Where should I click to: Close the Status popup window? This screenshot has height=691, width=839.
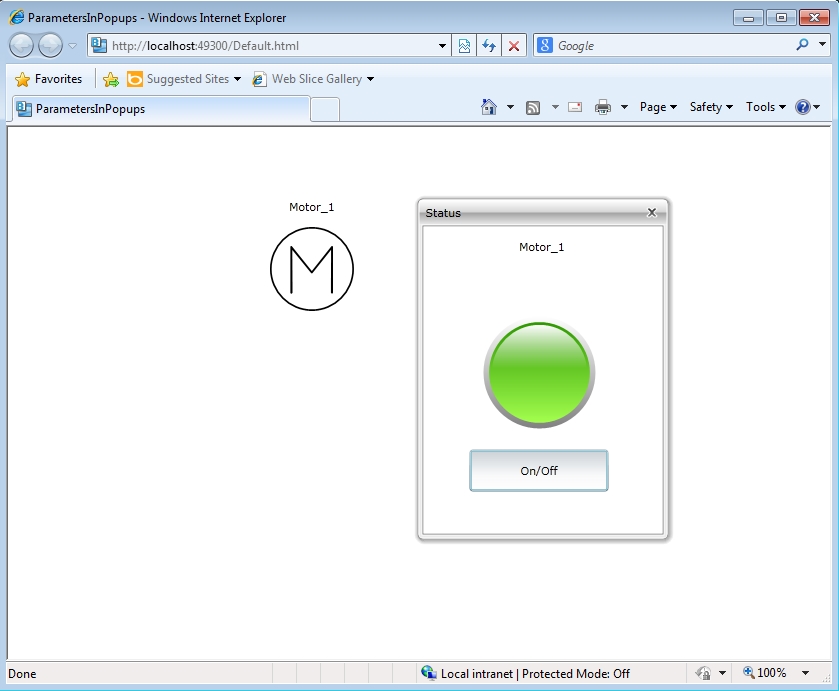click(652, 212)
